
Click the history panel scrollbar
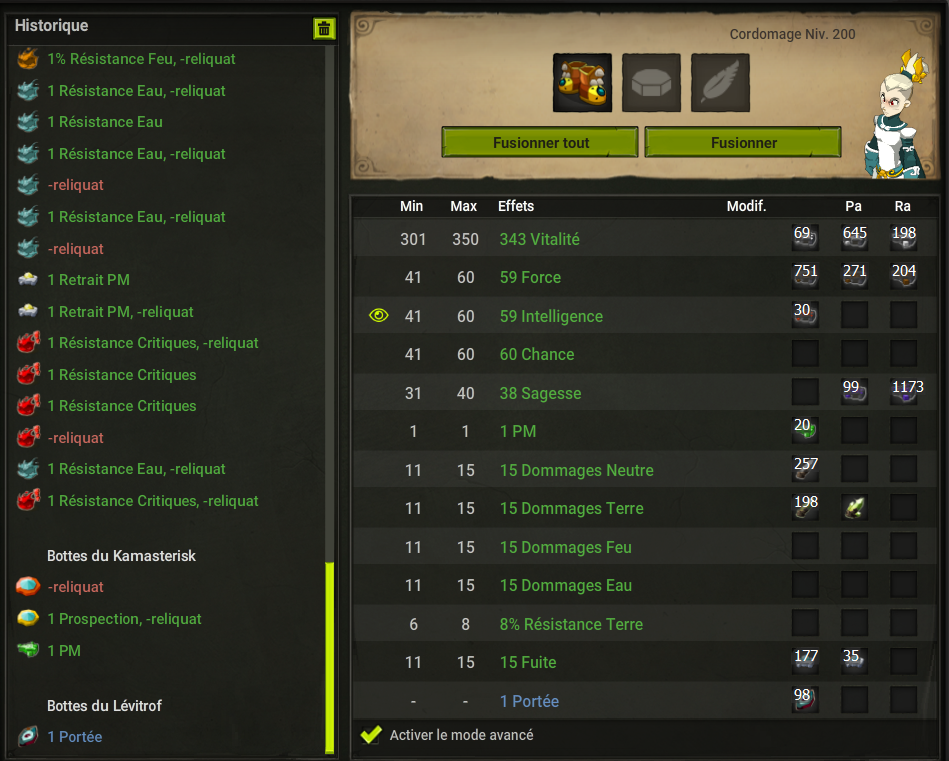click(330, 657)
